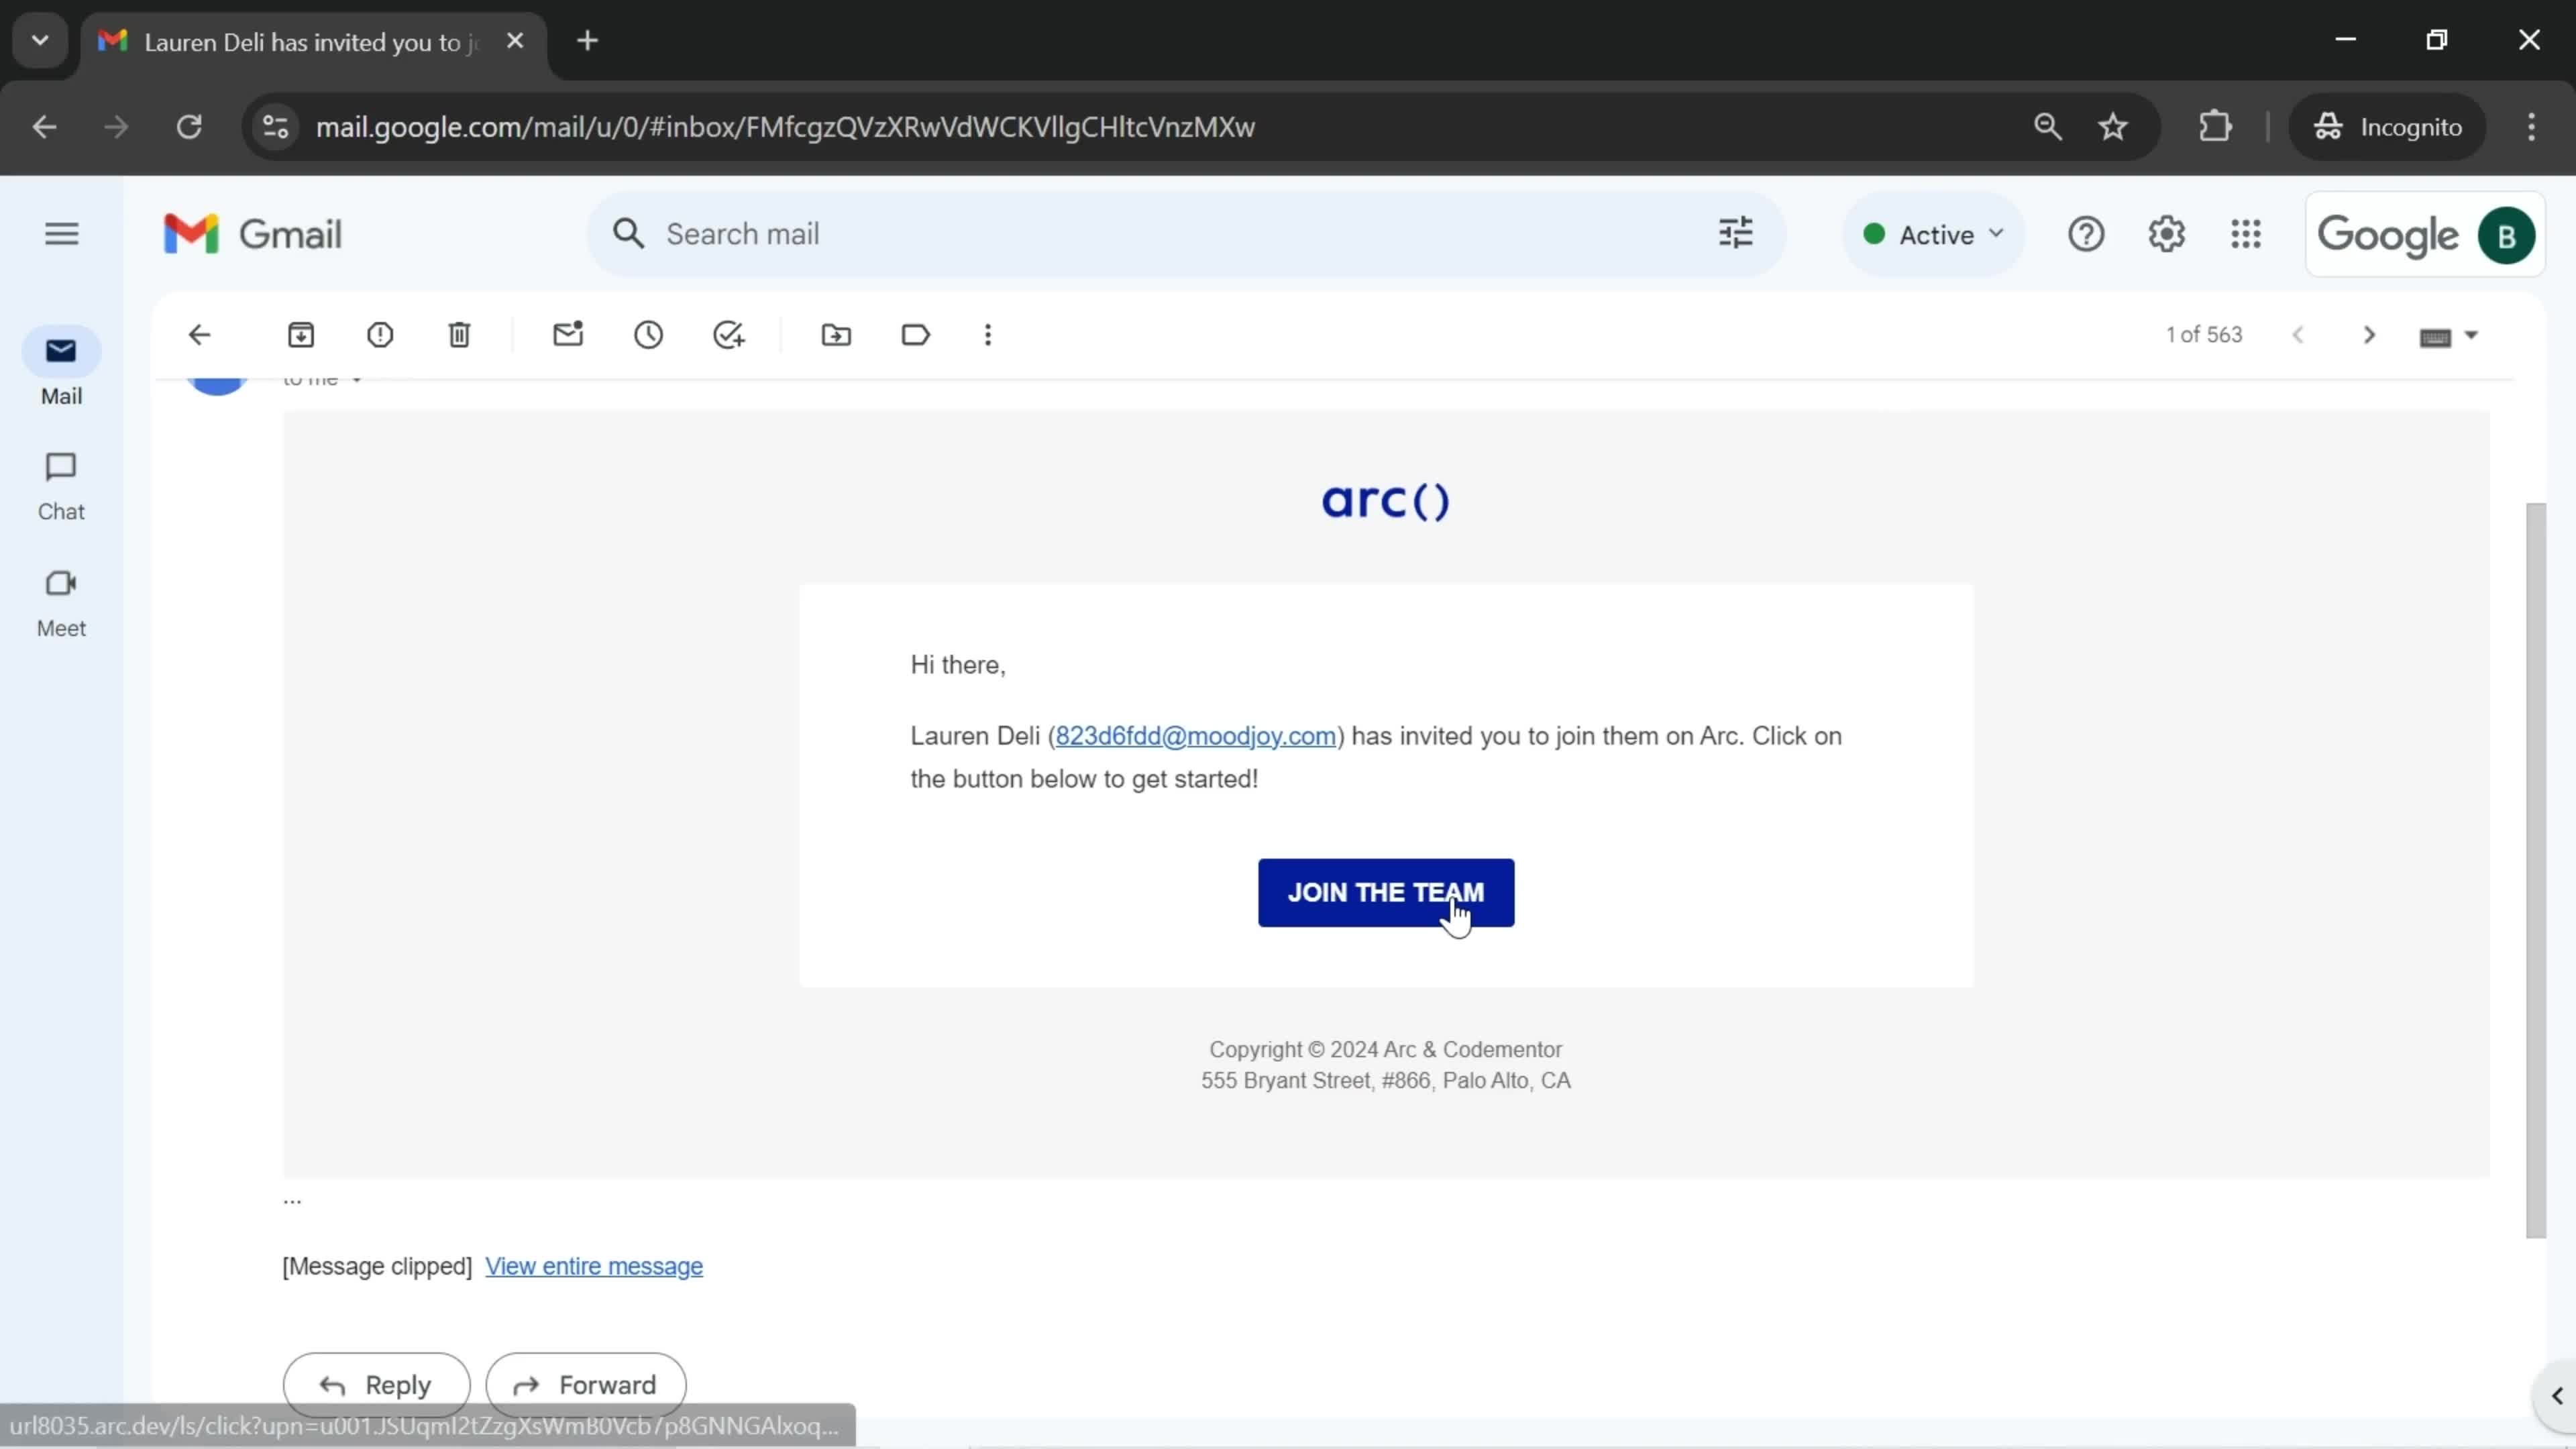2576x1449 pixels.
Task: Click the 823d6fdd@moodjoy.com email link
Action: coord(1196,736)
